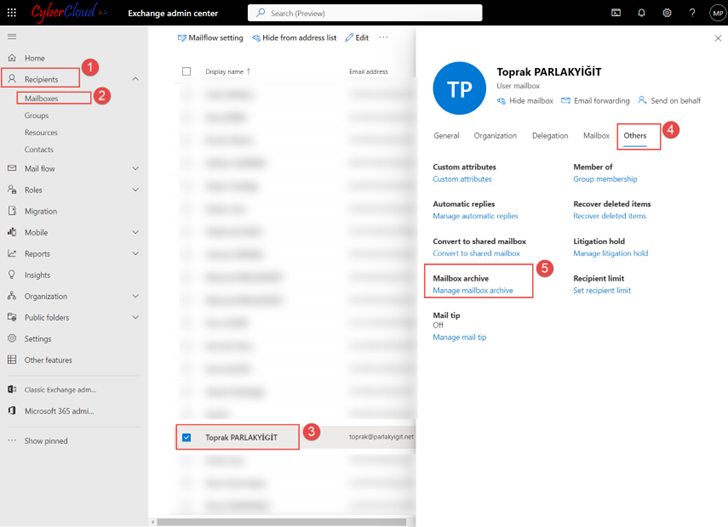The width and height of the screenshot is (728, 527).
Task: Click Manage mail tip link
Action: (459, 337)
